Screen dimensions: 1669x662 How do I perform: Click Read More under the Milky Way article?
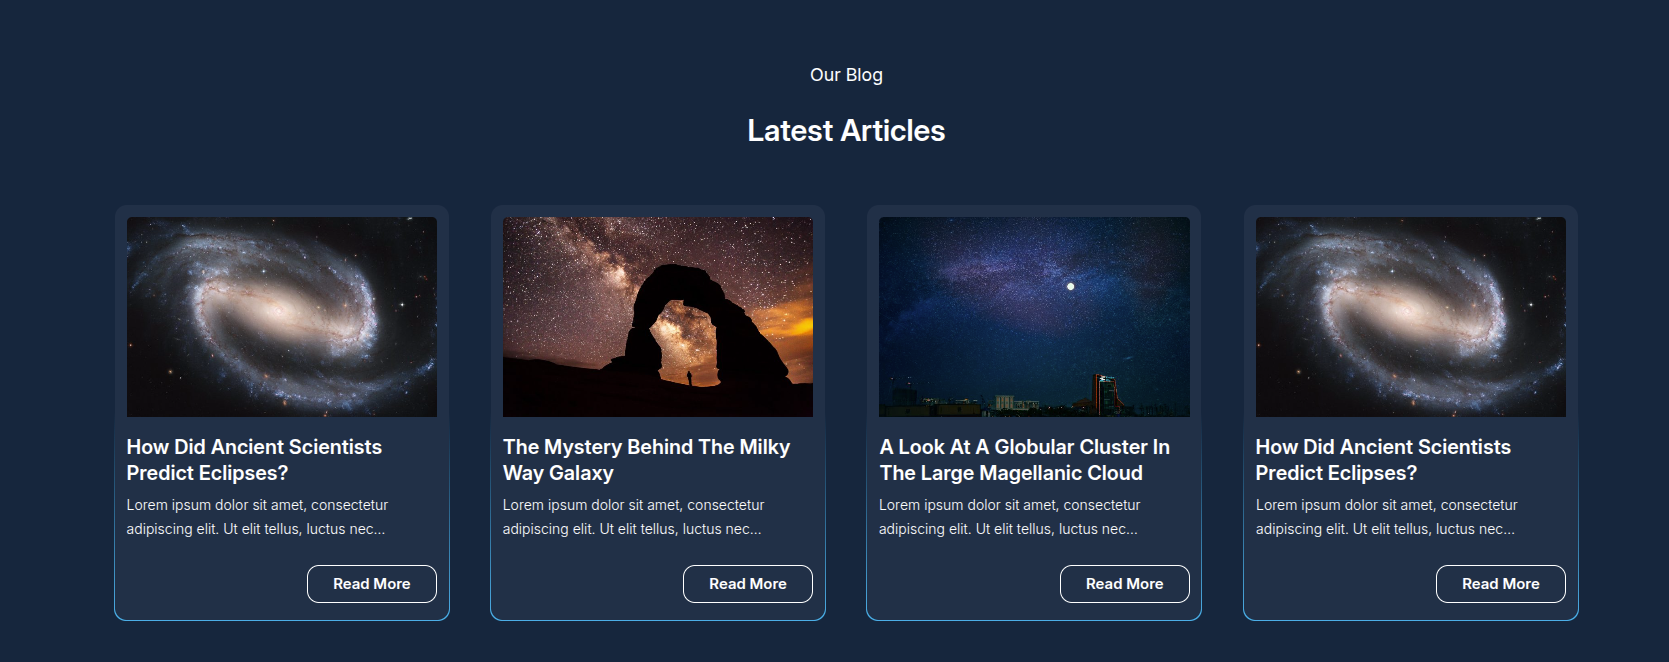[x=748, y=584]
